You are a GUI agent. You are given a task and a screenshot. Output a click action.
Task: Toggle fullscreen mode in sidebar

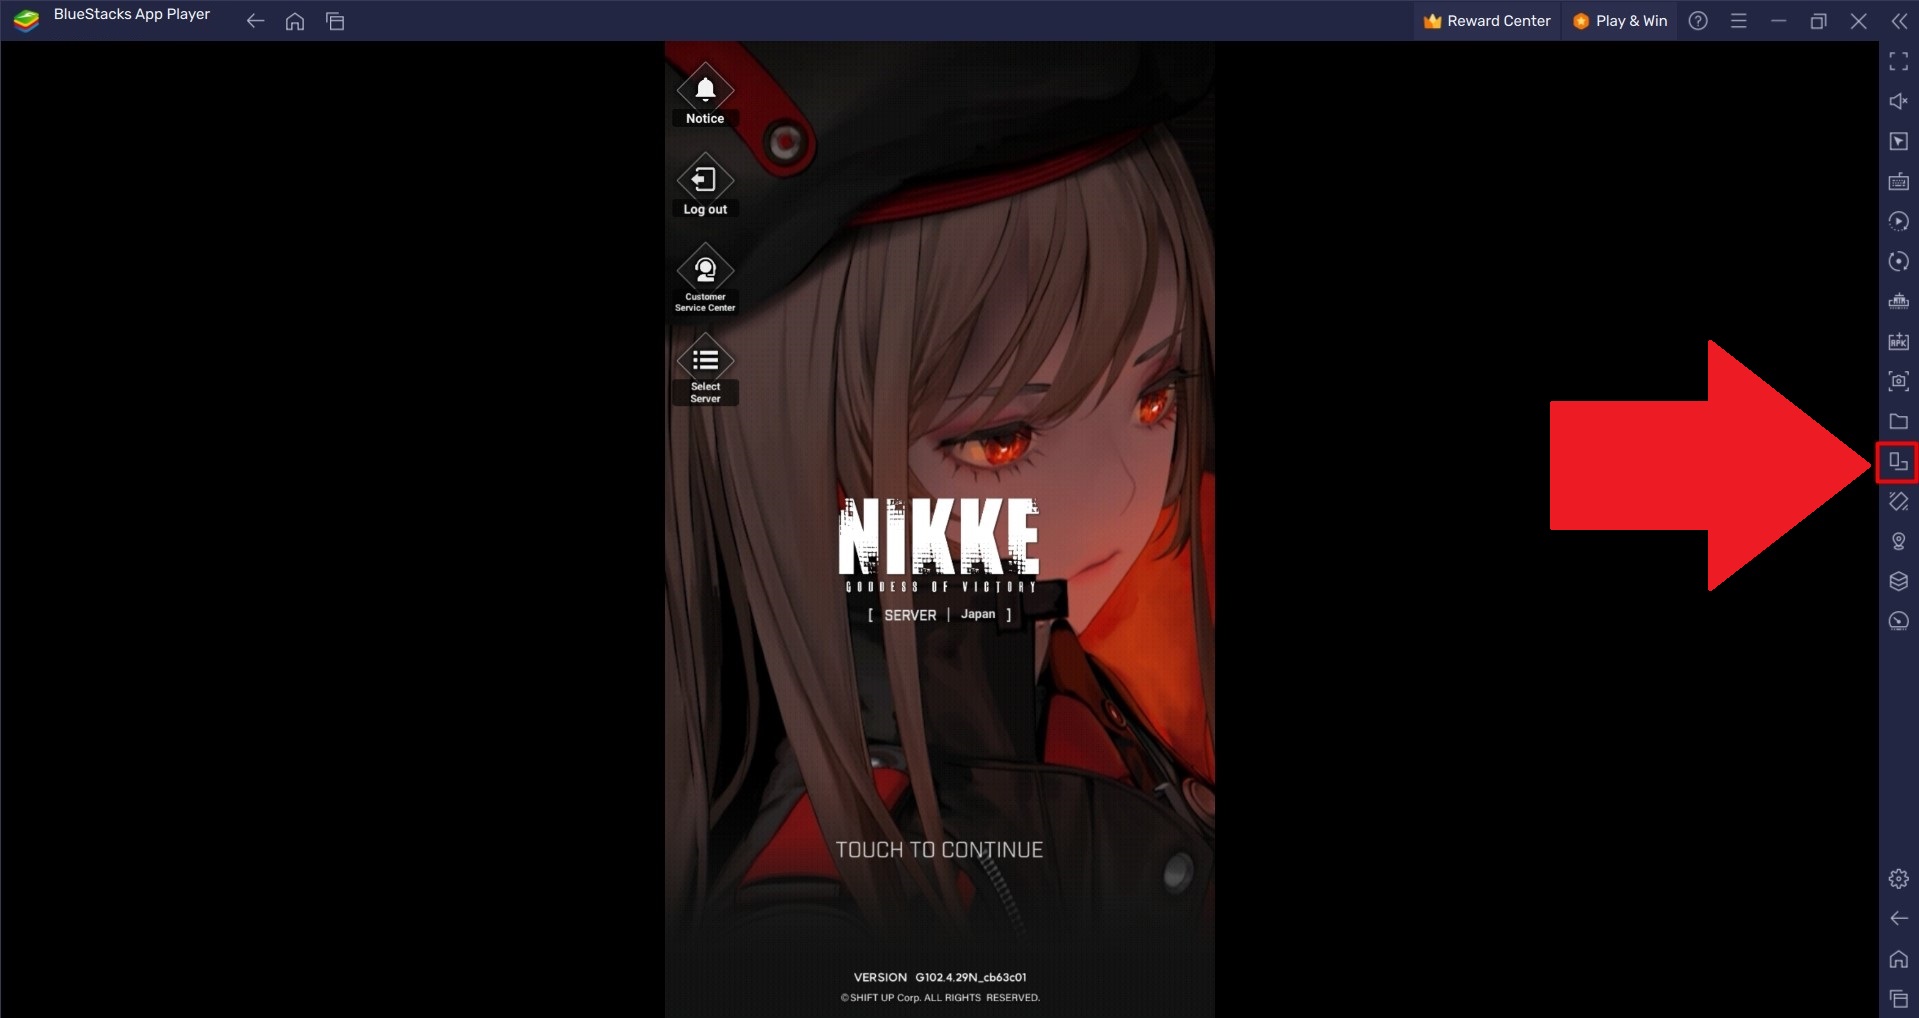tap(1898, 62)
